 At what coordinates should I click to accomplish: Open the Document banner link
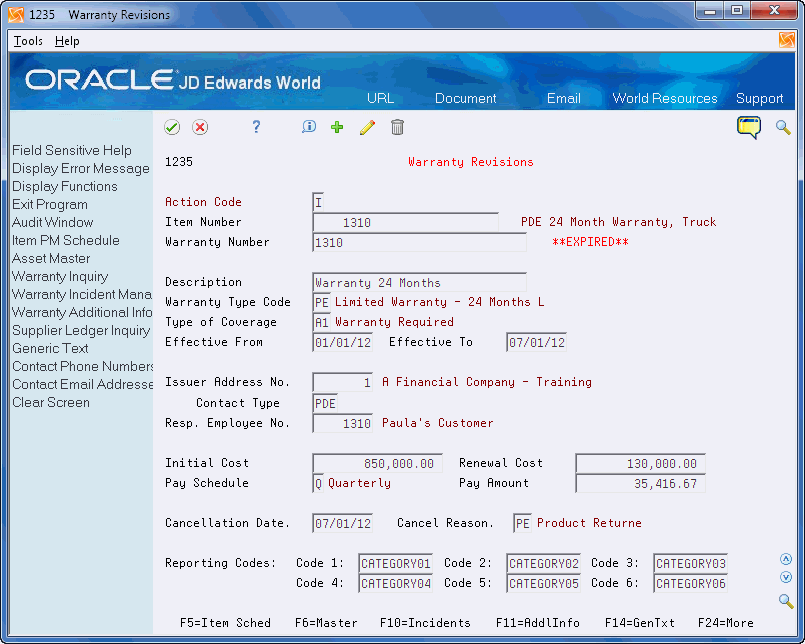click(466, 98)
